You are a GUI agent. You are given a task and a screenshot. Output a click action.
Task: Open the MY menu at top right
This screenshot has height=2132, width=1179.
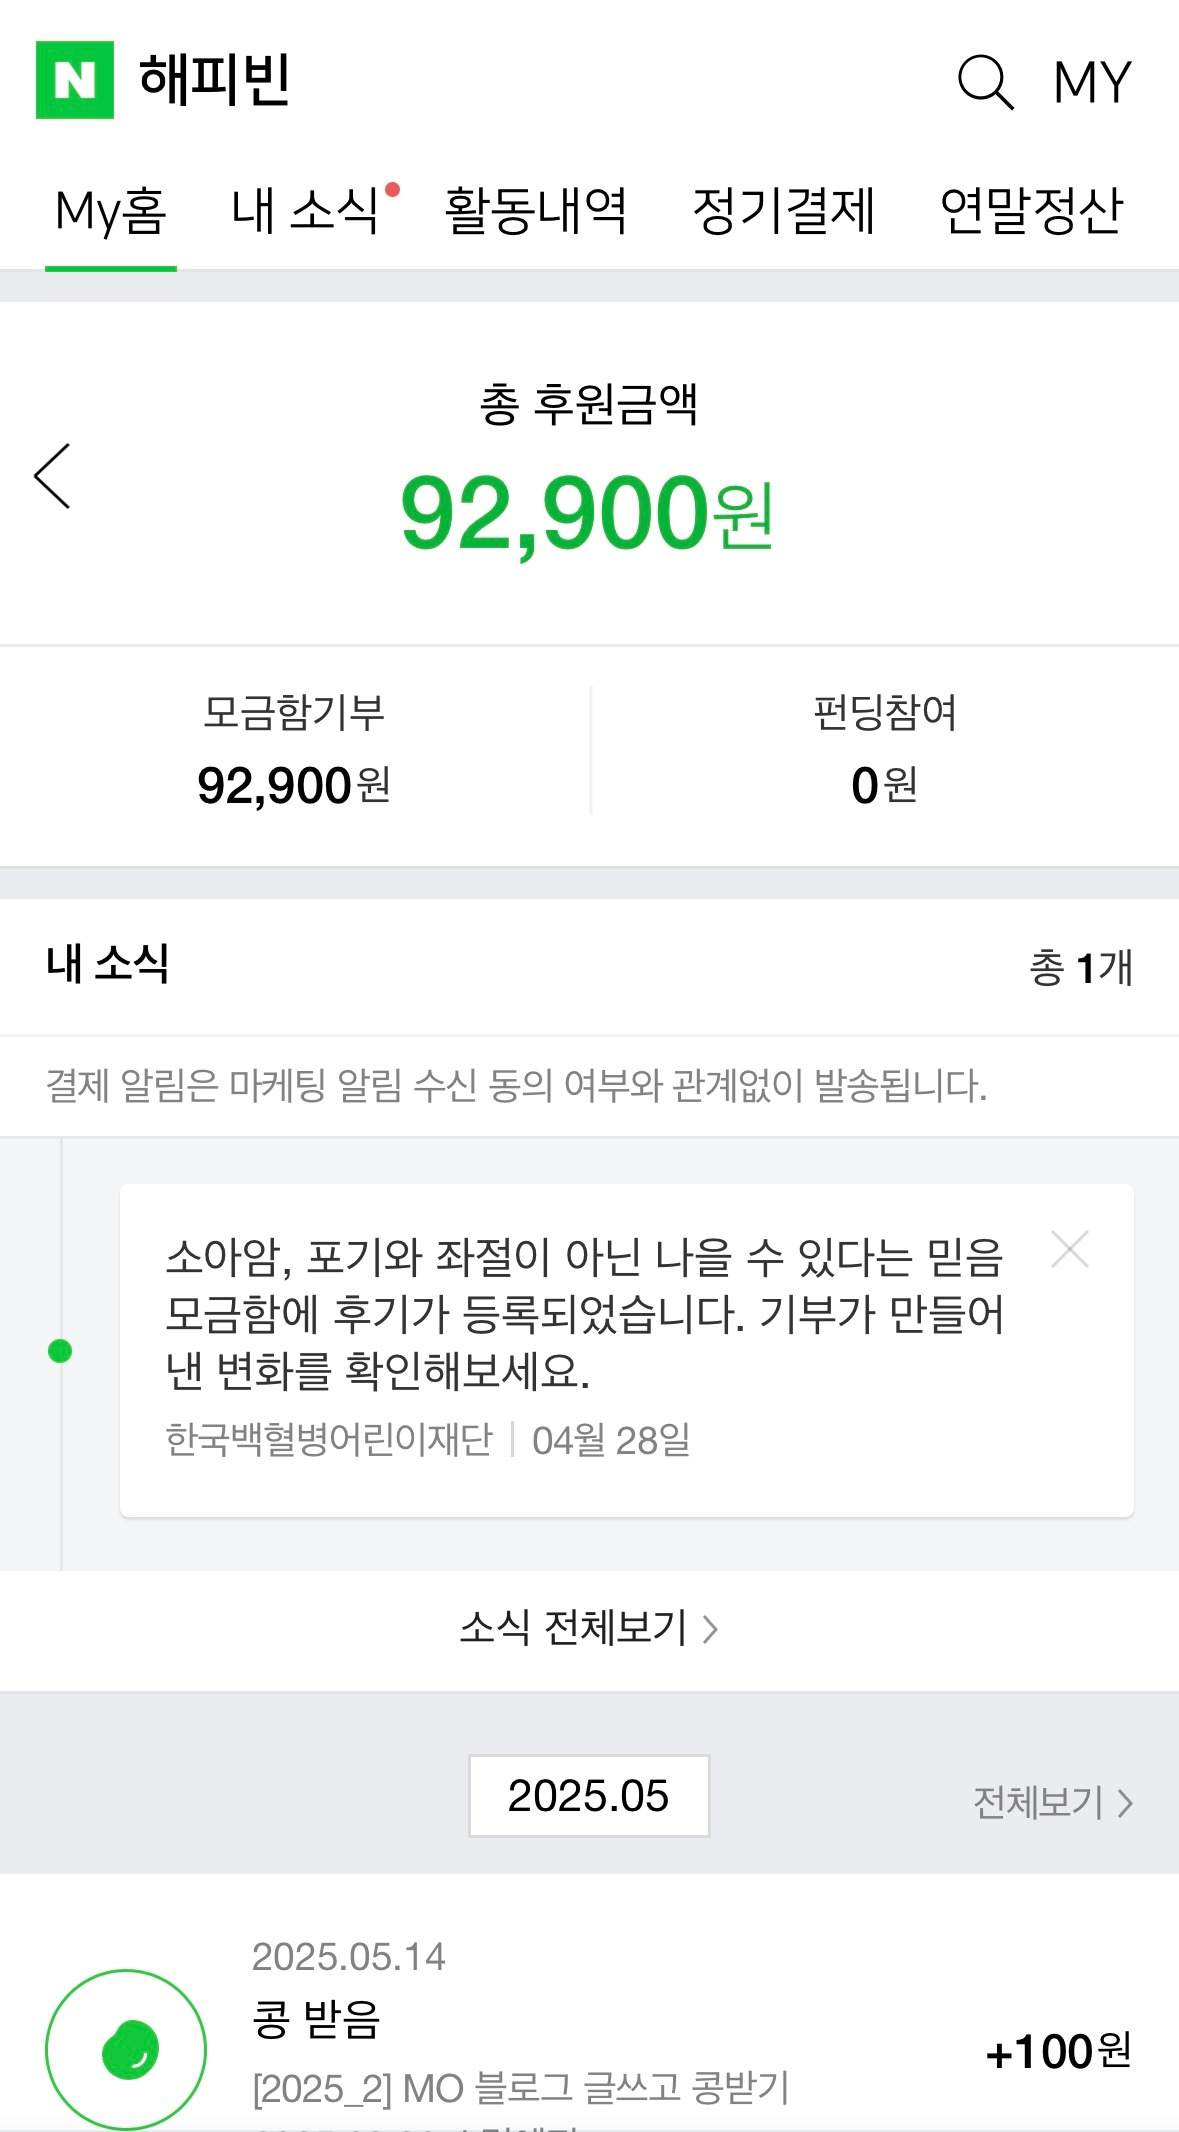[1092, 82]
